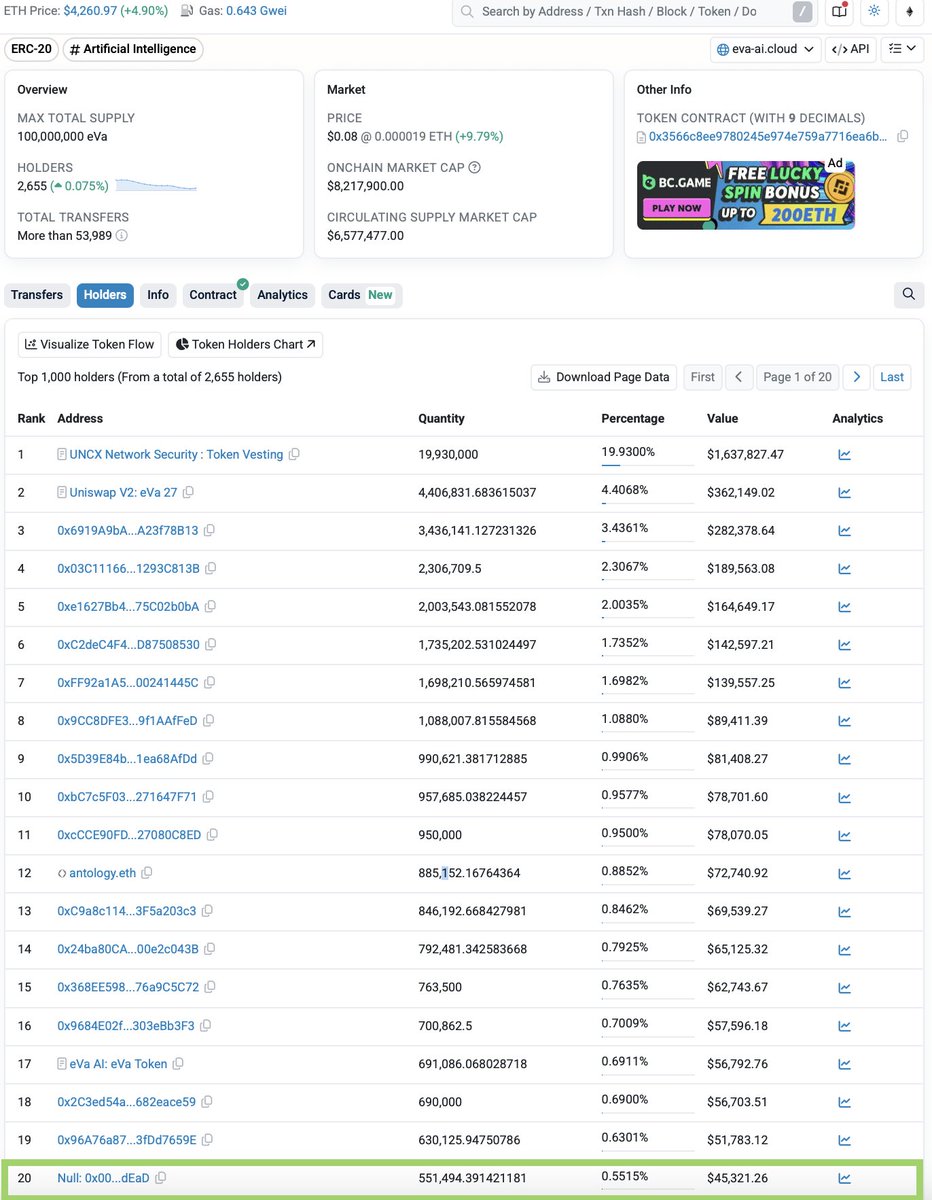Screen dimensions: 932x1200
Task: Jump to the Last page
Action: (x=892, y=377)
